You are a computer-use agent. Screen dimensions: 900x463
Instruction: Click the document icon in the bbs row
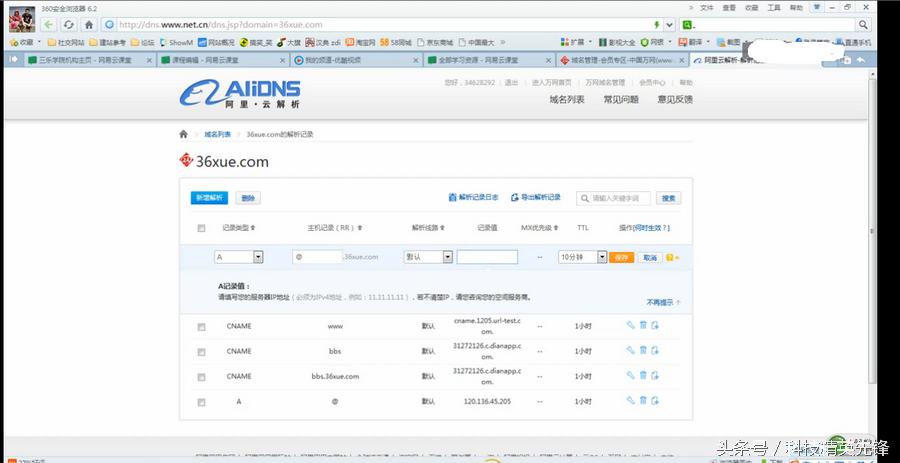coord(655,351)
